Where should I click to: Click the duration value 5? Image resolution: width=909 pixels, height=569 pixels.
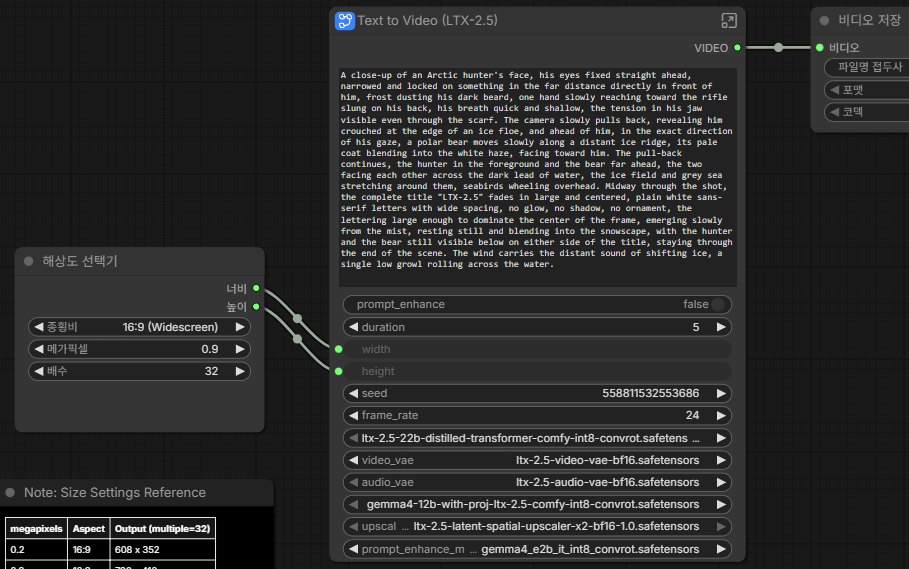[x=696, y=327]
